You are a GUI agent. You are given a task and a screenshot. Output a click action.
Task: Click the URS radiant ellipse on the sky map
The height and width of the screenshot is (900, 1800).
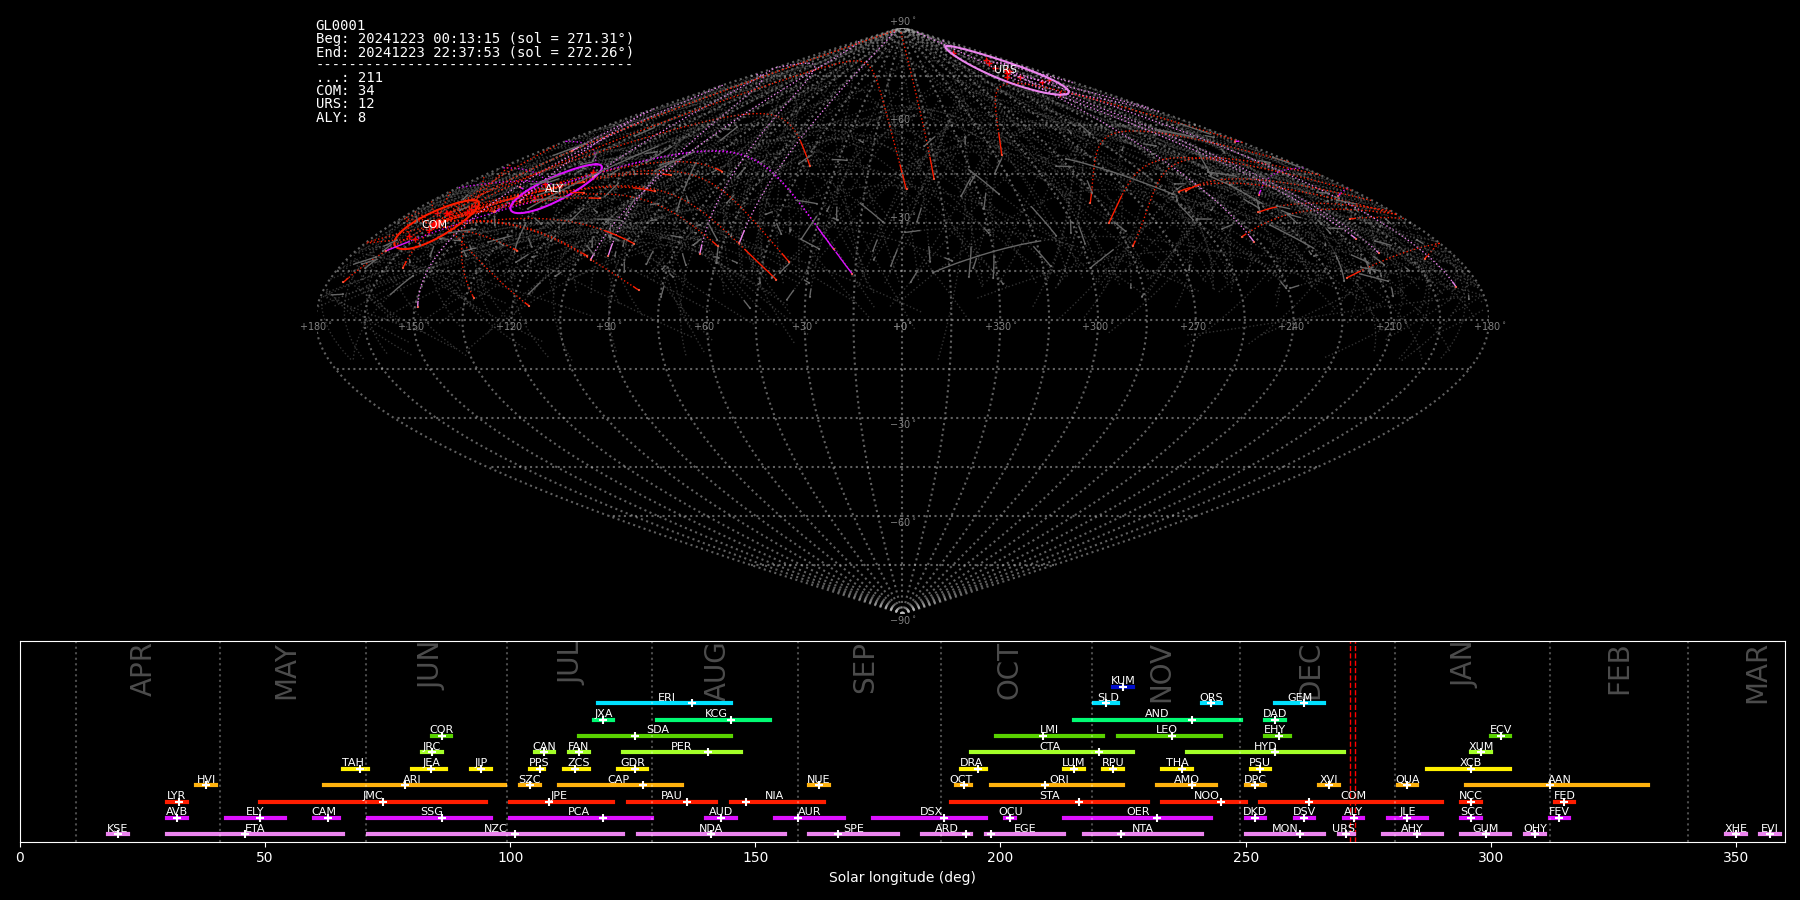click(x=1006, y=70)
